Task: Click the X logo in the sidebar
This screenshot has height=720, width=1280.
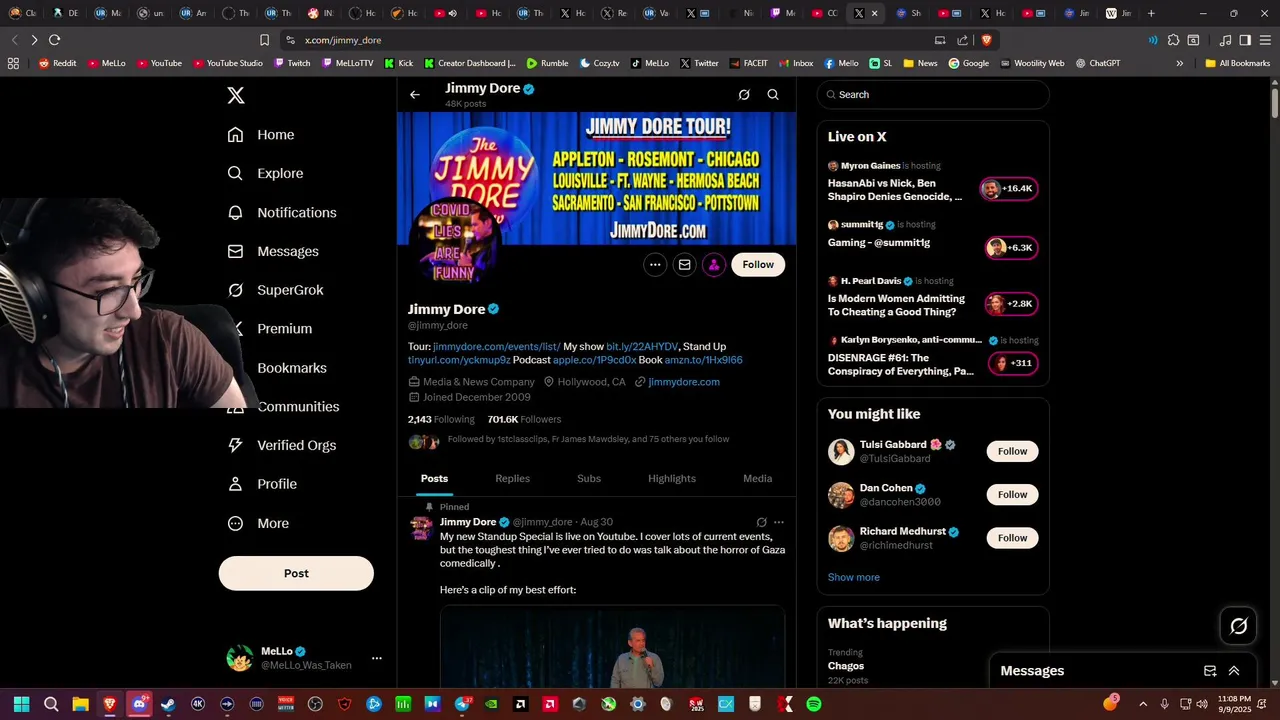Action: pos(236,96)
